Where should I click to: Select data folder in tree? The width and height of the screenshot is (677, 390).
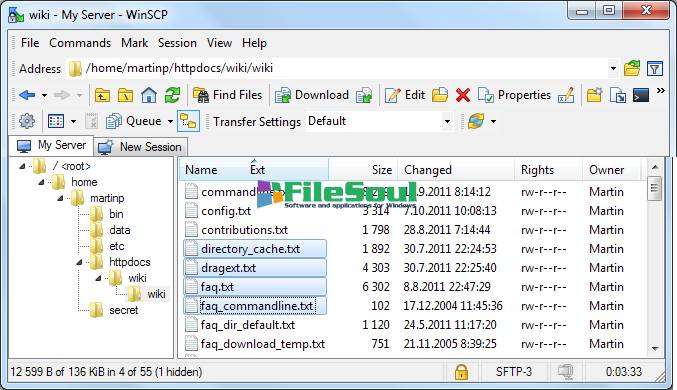(x=120, y=230)
